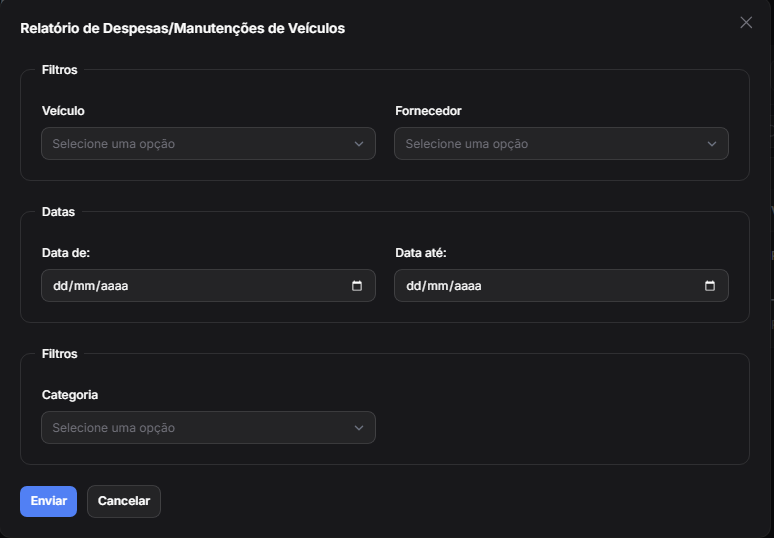Open the Fornecedor dropdown
The height and width of the screenshot is (538, 774).
pyautogui.click(x=561, y=144)
